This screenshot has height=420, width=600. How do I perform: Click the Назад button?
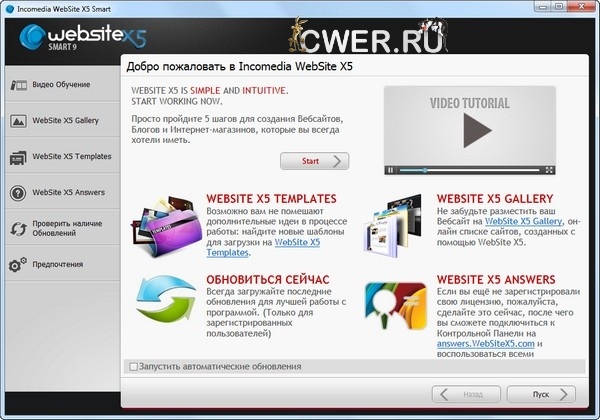(x=466, y=394)
